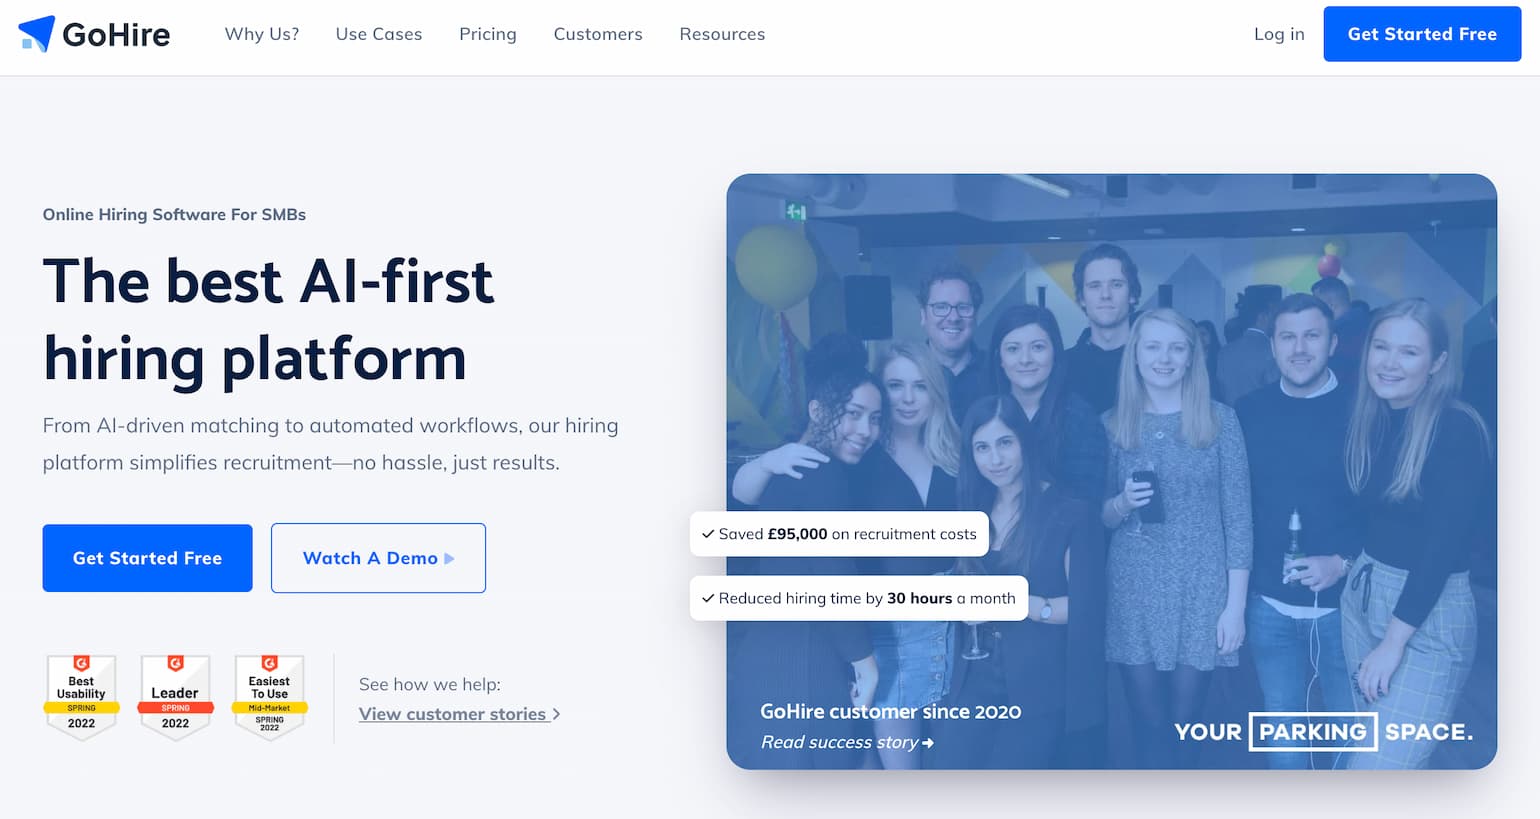Click checkmark next to Saved £95,000
The width and height of the screenshot is (1540, 819).
pos(708,534)
